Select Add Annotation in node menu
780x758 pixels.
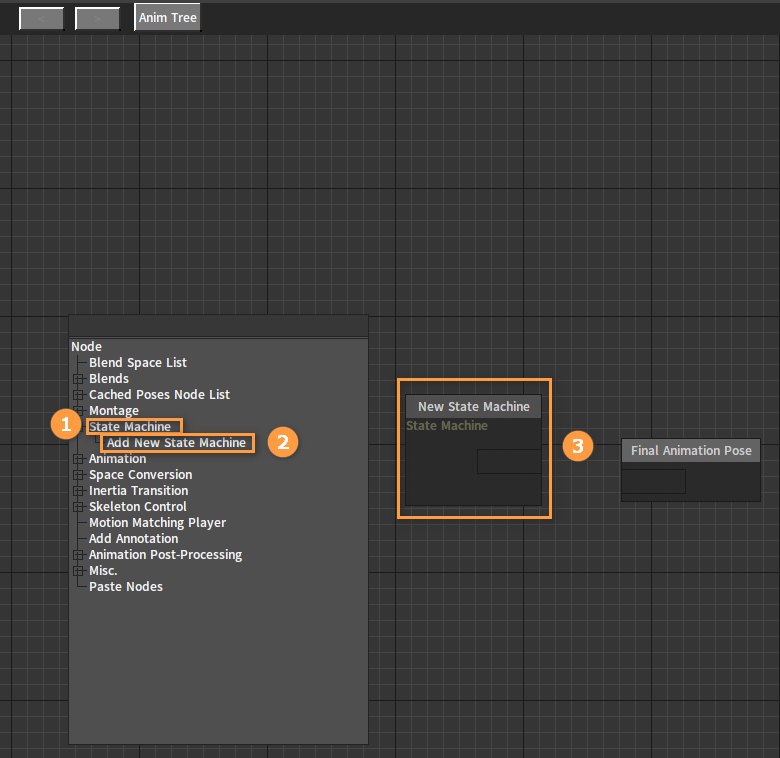coord(133,539)
